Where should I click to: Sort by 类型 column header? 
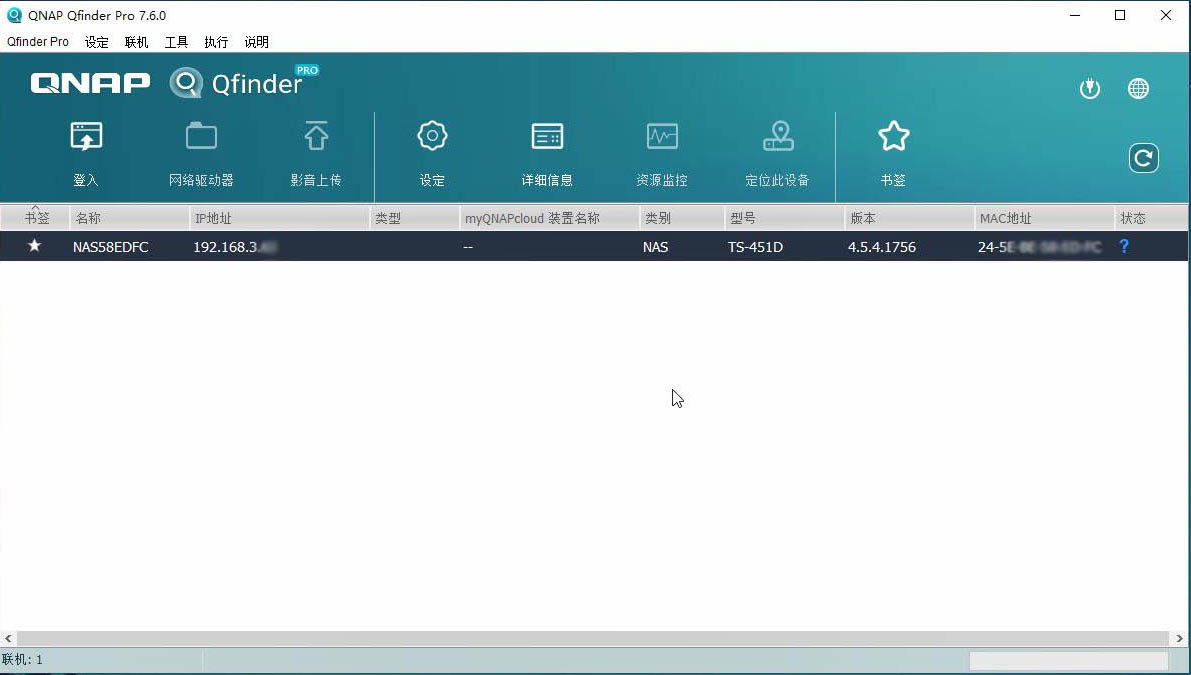(415, 218)
